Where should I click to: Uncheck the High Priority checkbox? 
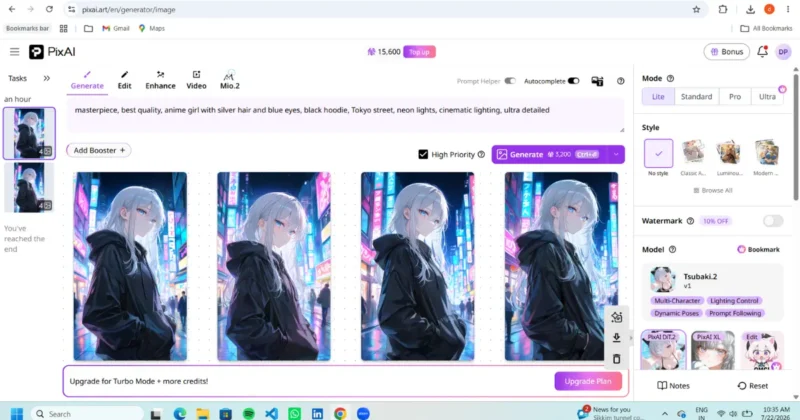coord(423,154)
